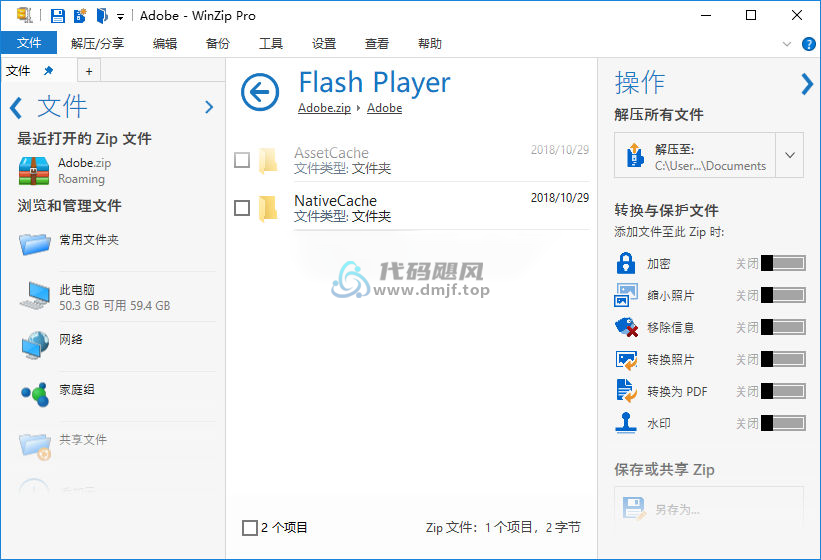Select 共享文件 shared folder icon

[35, 446]
